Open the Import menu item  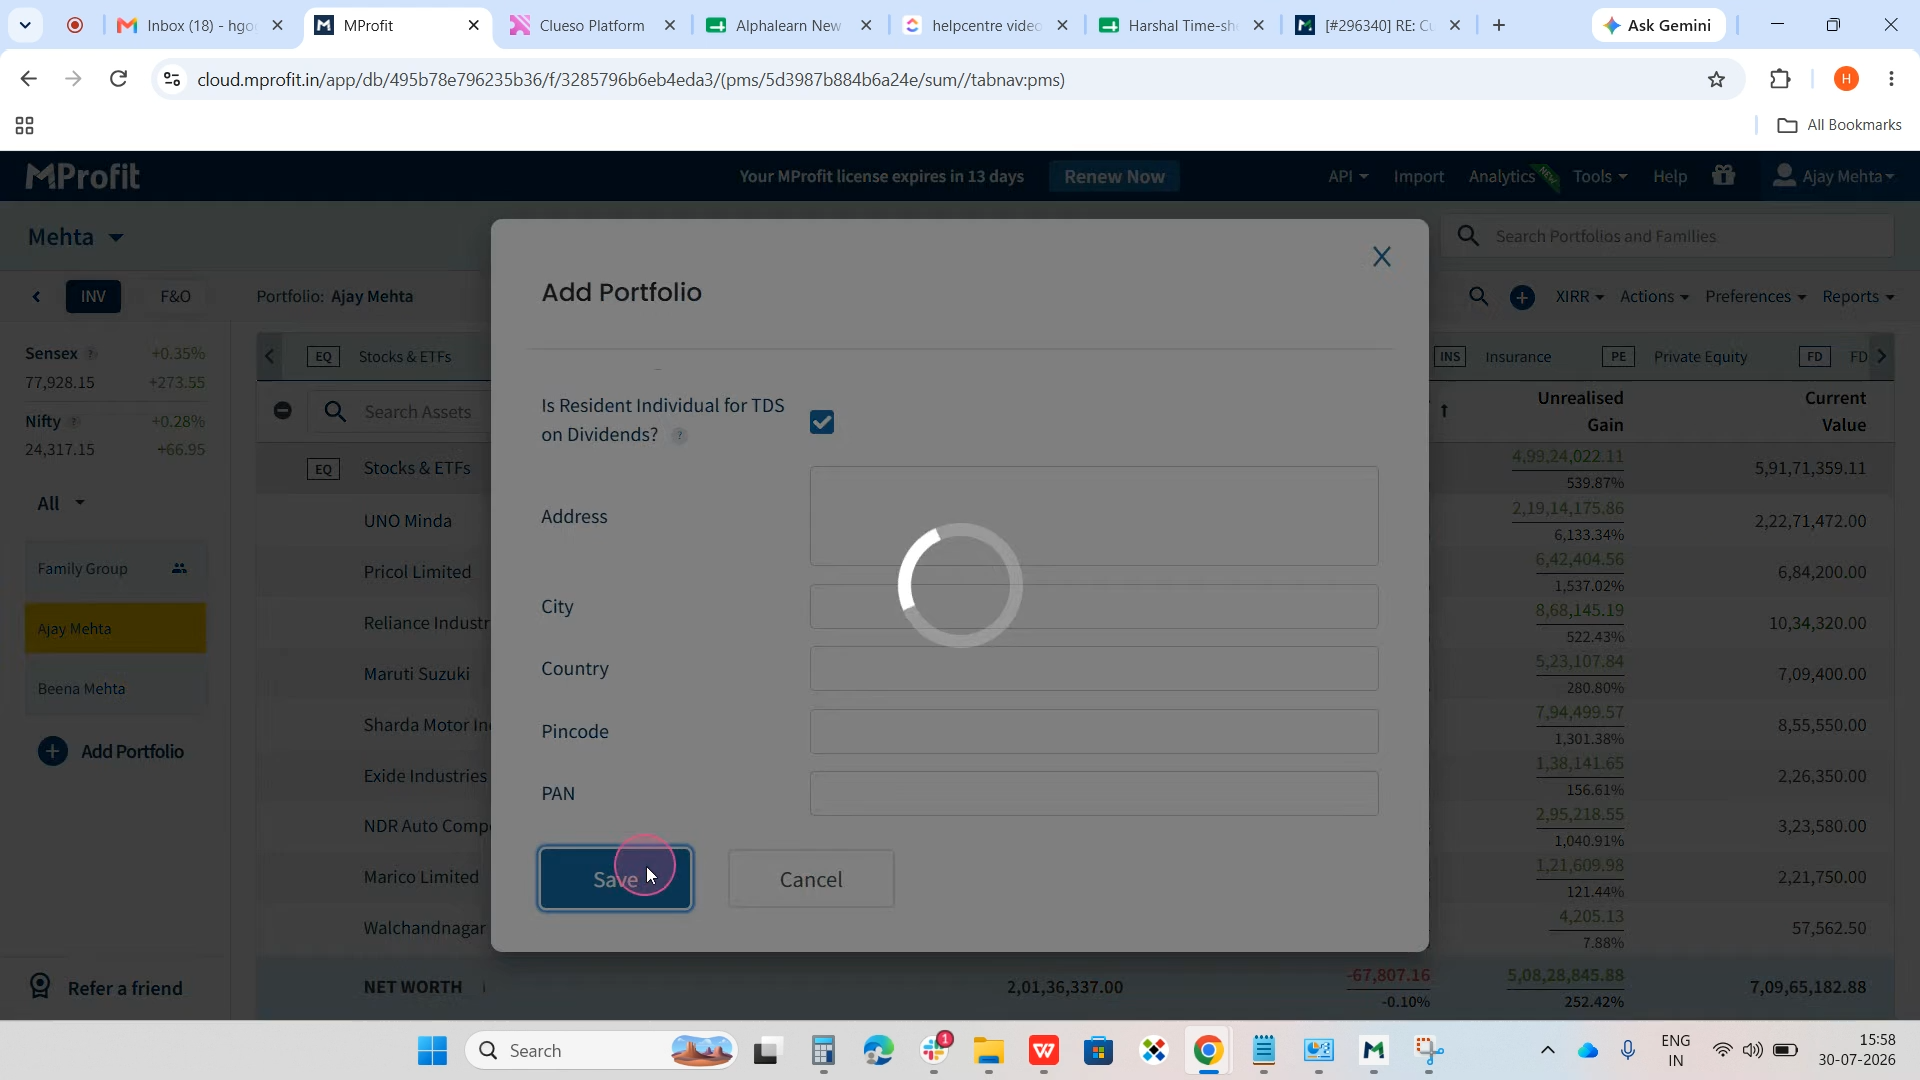click(x=1419, y=176)
